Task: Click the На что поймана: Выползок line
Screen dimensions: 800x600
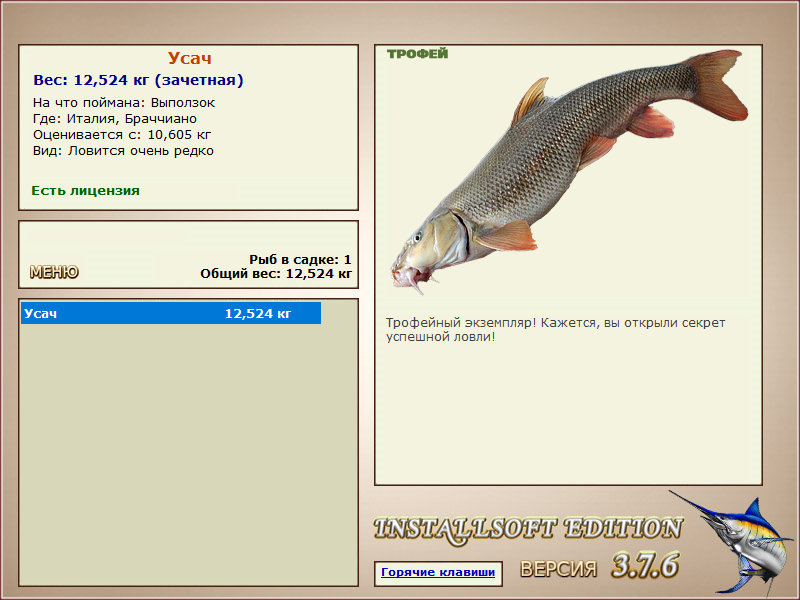Action: (x=124, y=103)
